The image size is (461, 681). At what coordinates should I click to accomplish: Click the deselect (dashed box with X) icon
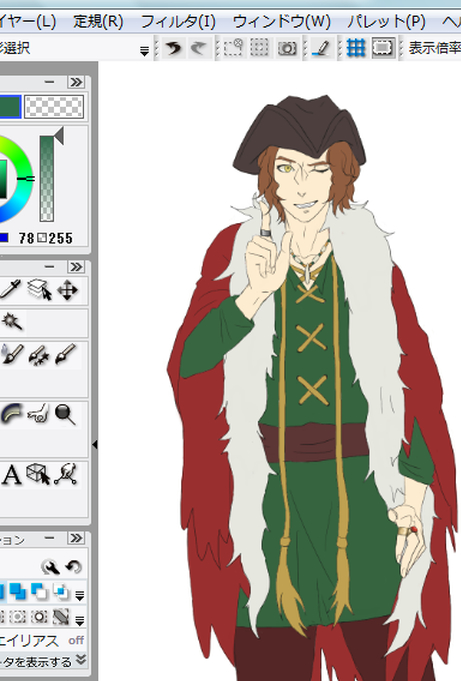coord(233,48)
